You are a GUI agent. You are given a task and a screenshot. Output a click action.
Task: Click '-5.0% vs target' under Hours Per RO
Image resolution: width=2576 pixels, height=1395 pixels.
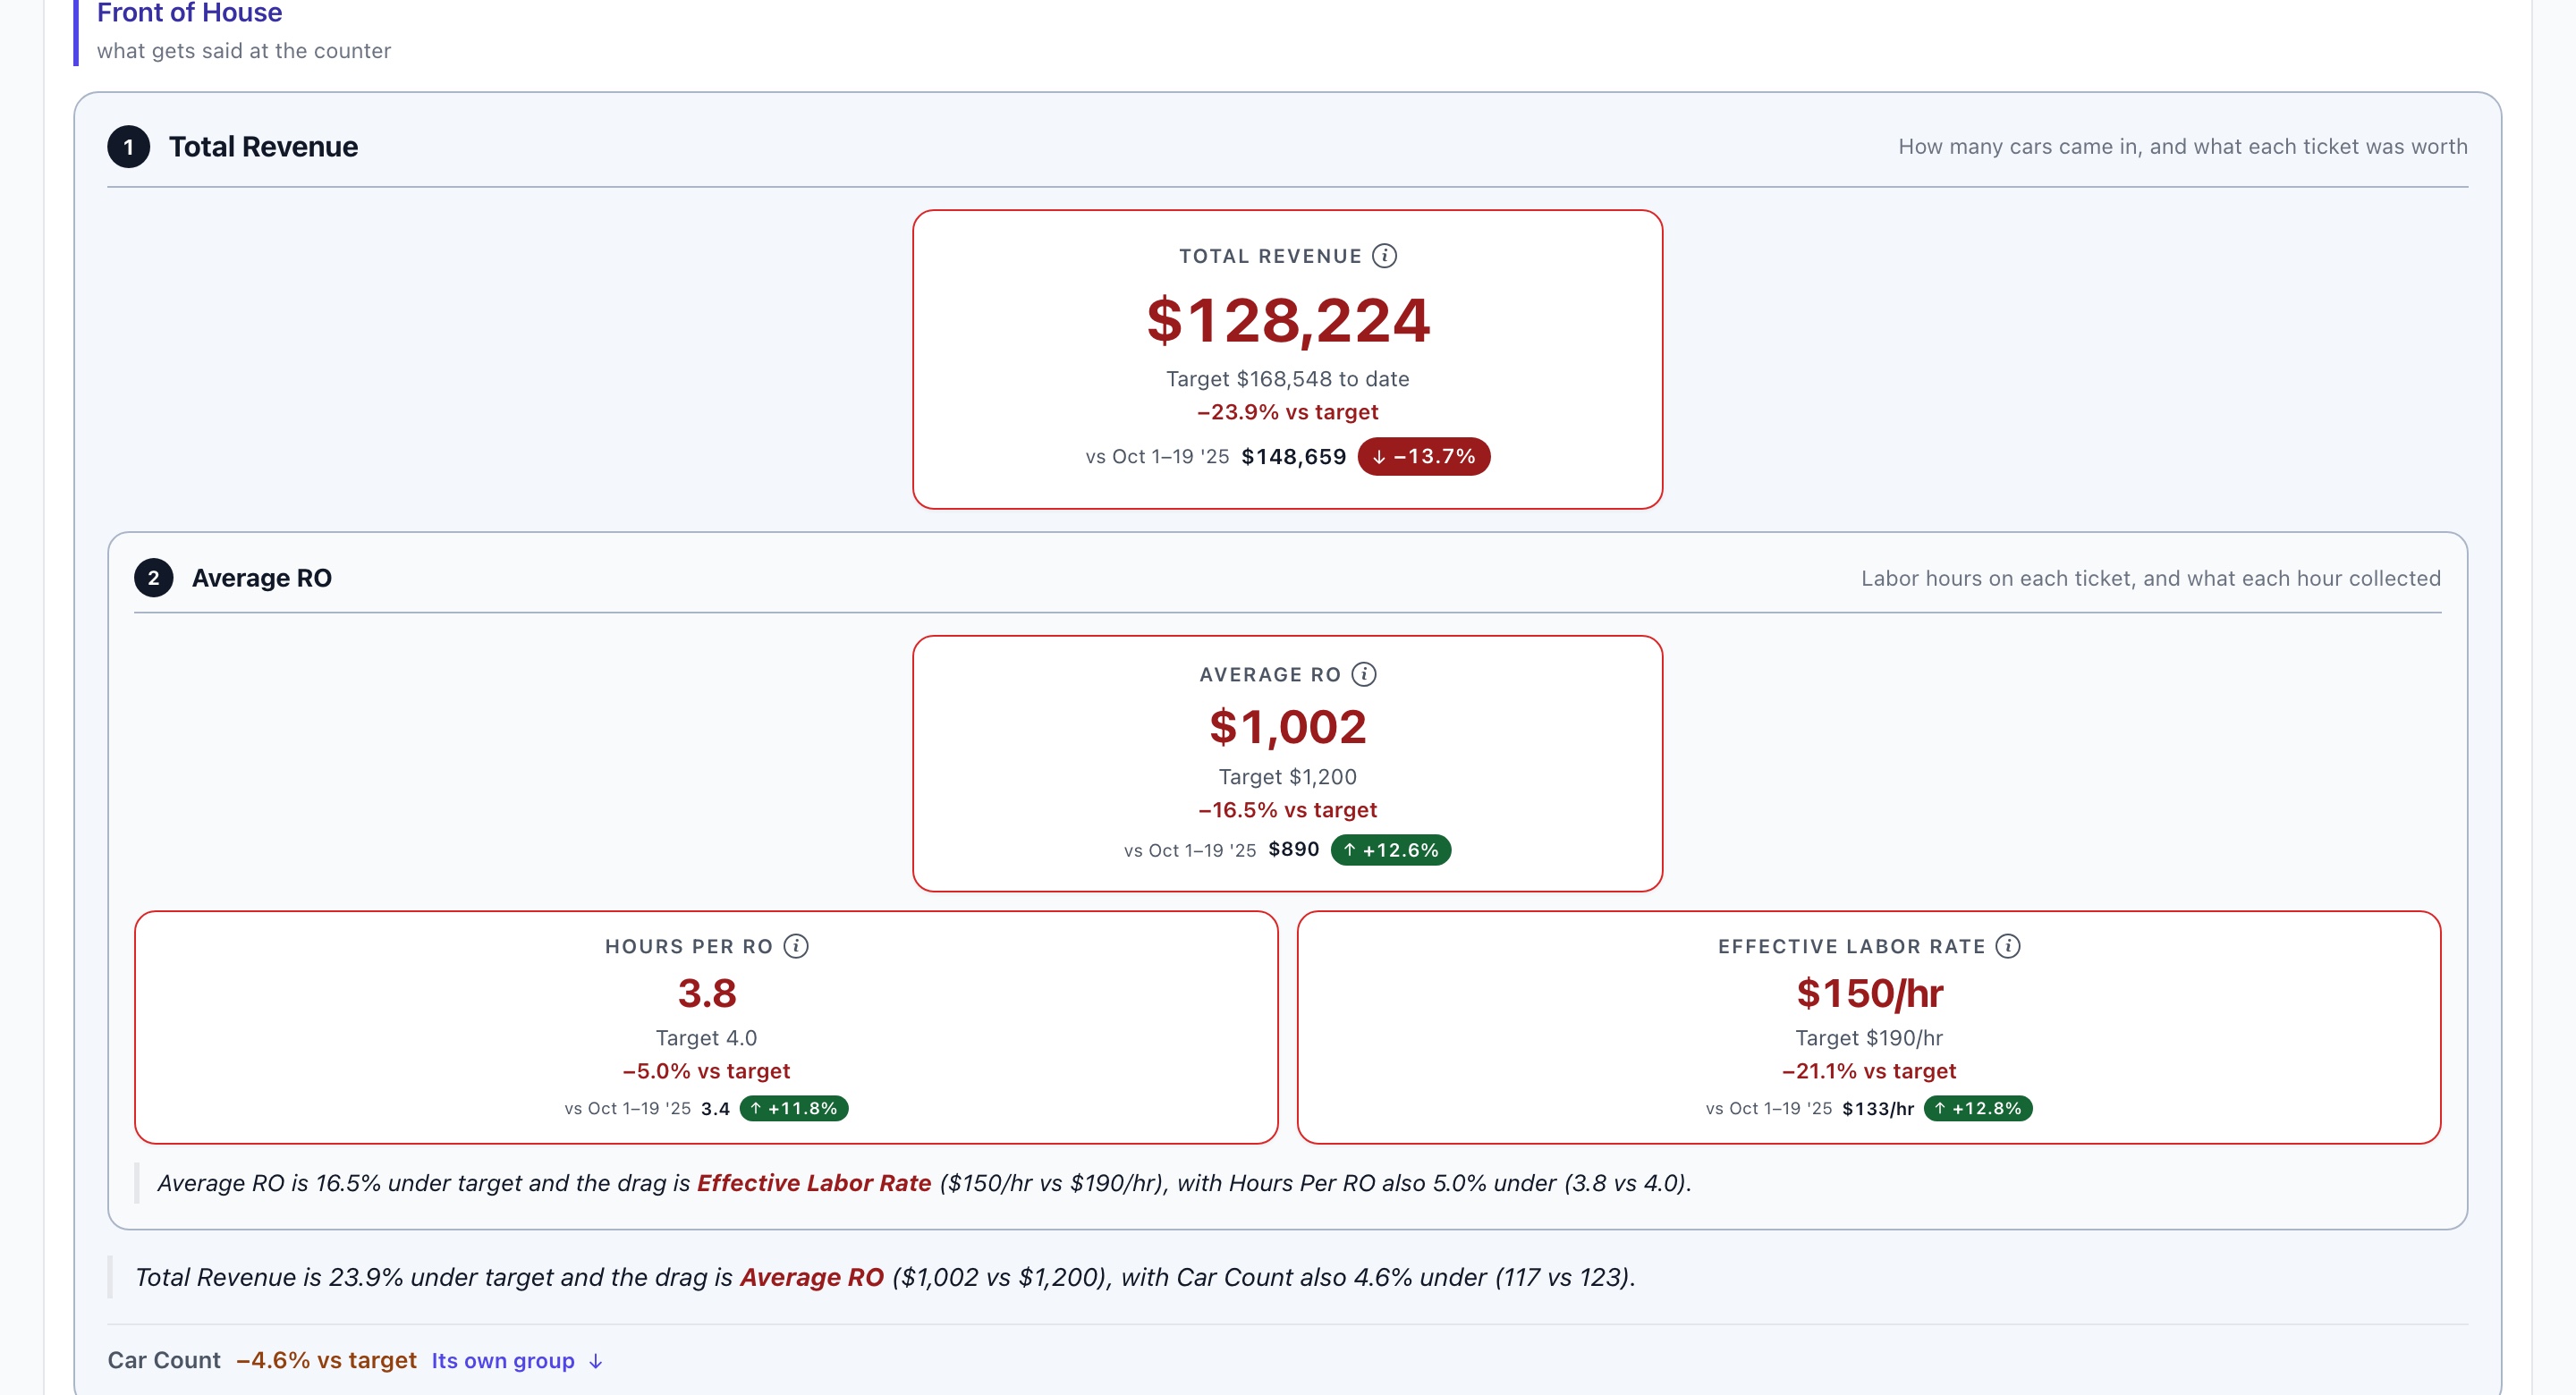tap(707, 1071)
